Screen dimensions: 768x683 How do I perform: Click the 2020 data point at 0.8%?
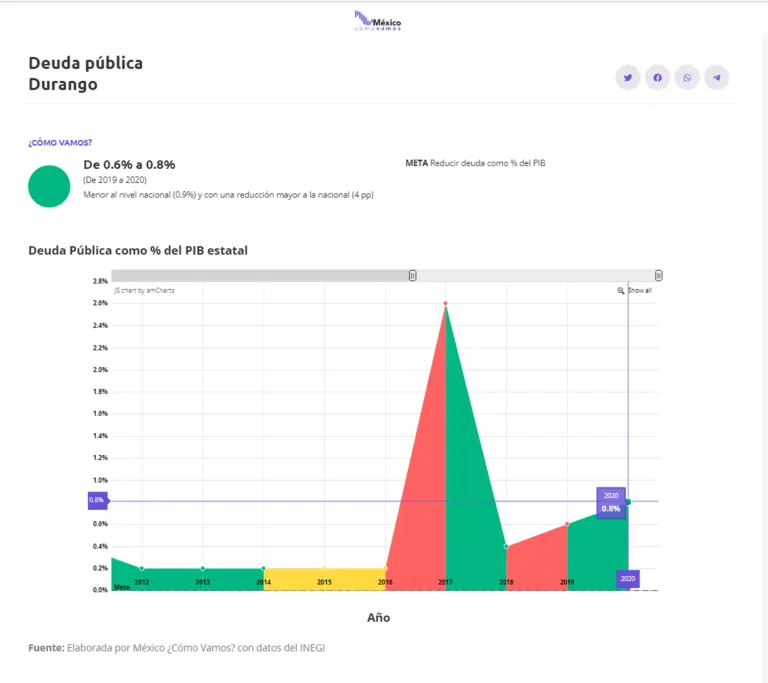(x=628, y=501)
